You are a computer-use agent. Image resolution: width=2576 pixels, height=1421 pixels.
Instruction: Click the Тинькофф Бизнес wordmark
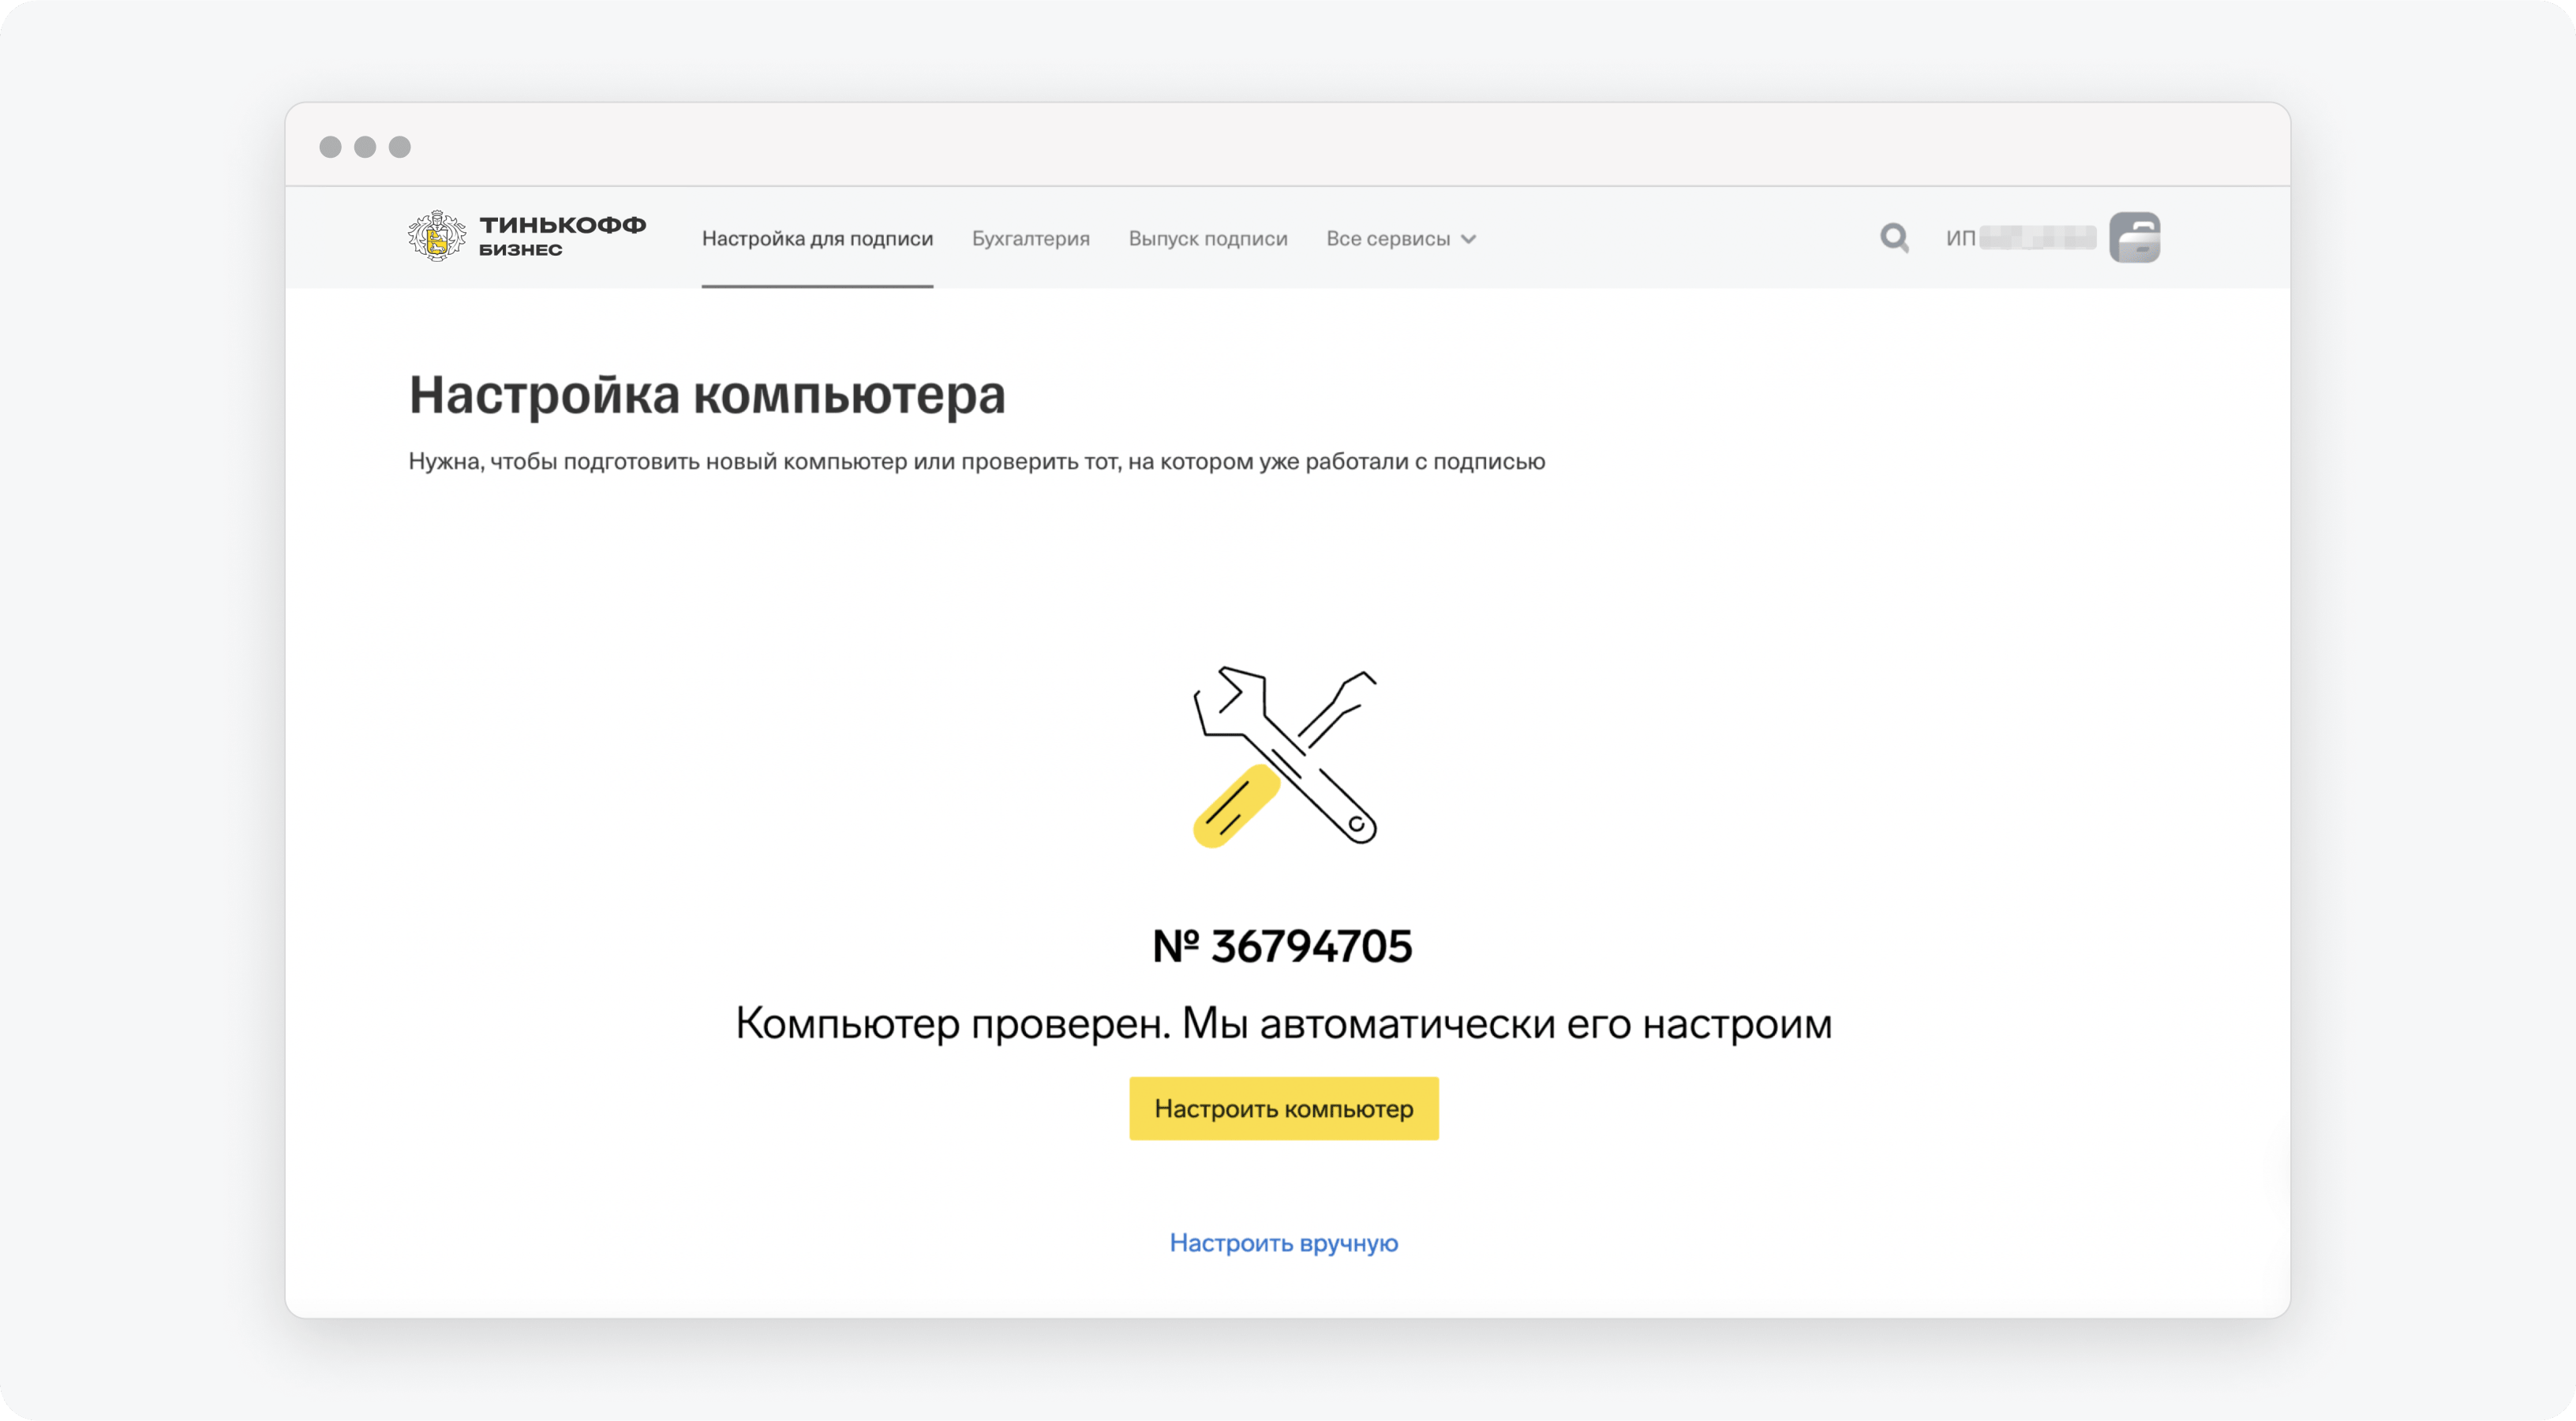coord(562,236)
